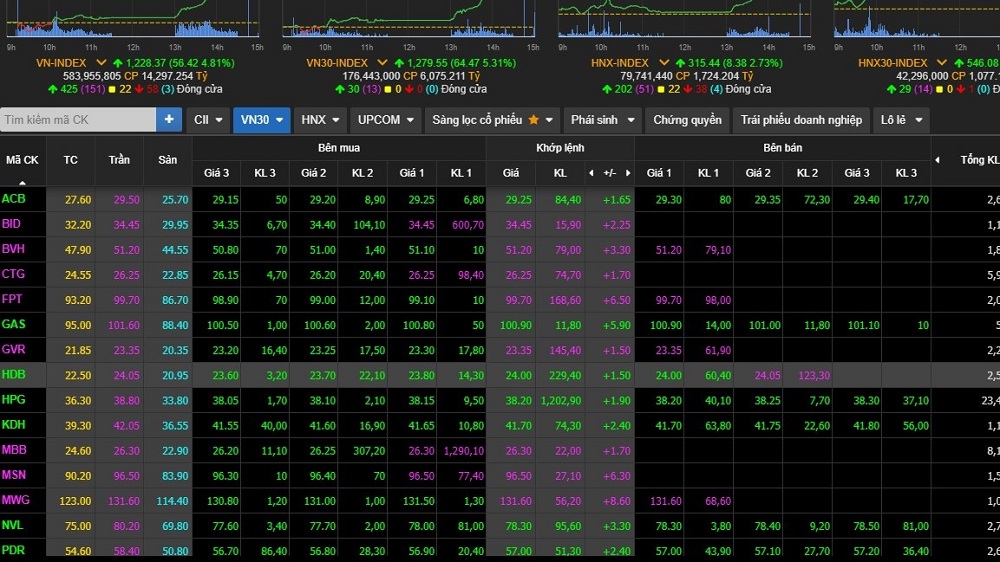Expand the Lô lẻ dropdown
The width and height of the screenshot is (1000, 562).
pos(901,119)
